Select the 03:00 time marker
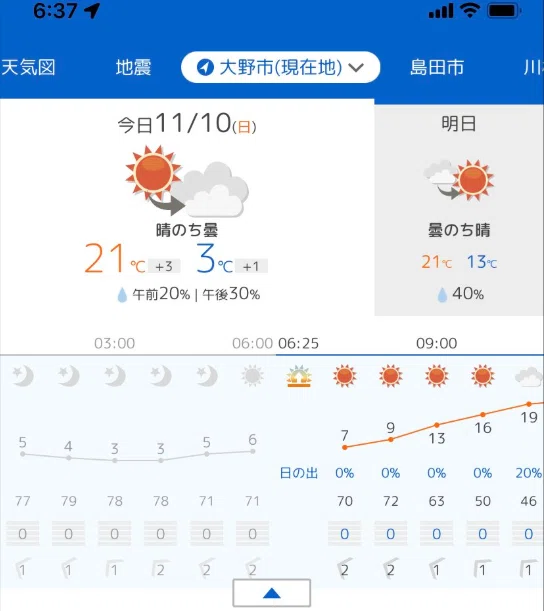 pos(115,343)
